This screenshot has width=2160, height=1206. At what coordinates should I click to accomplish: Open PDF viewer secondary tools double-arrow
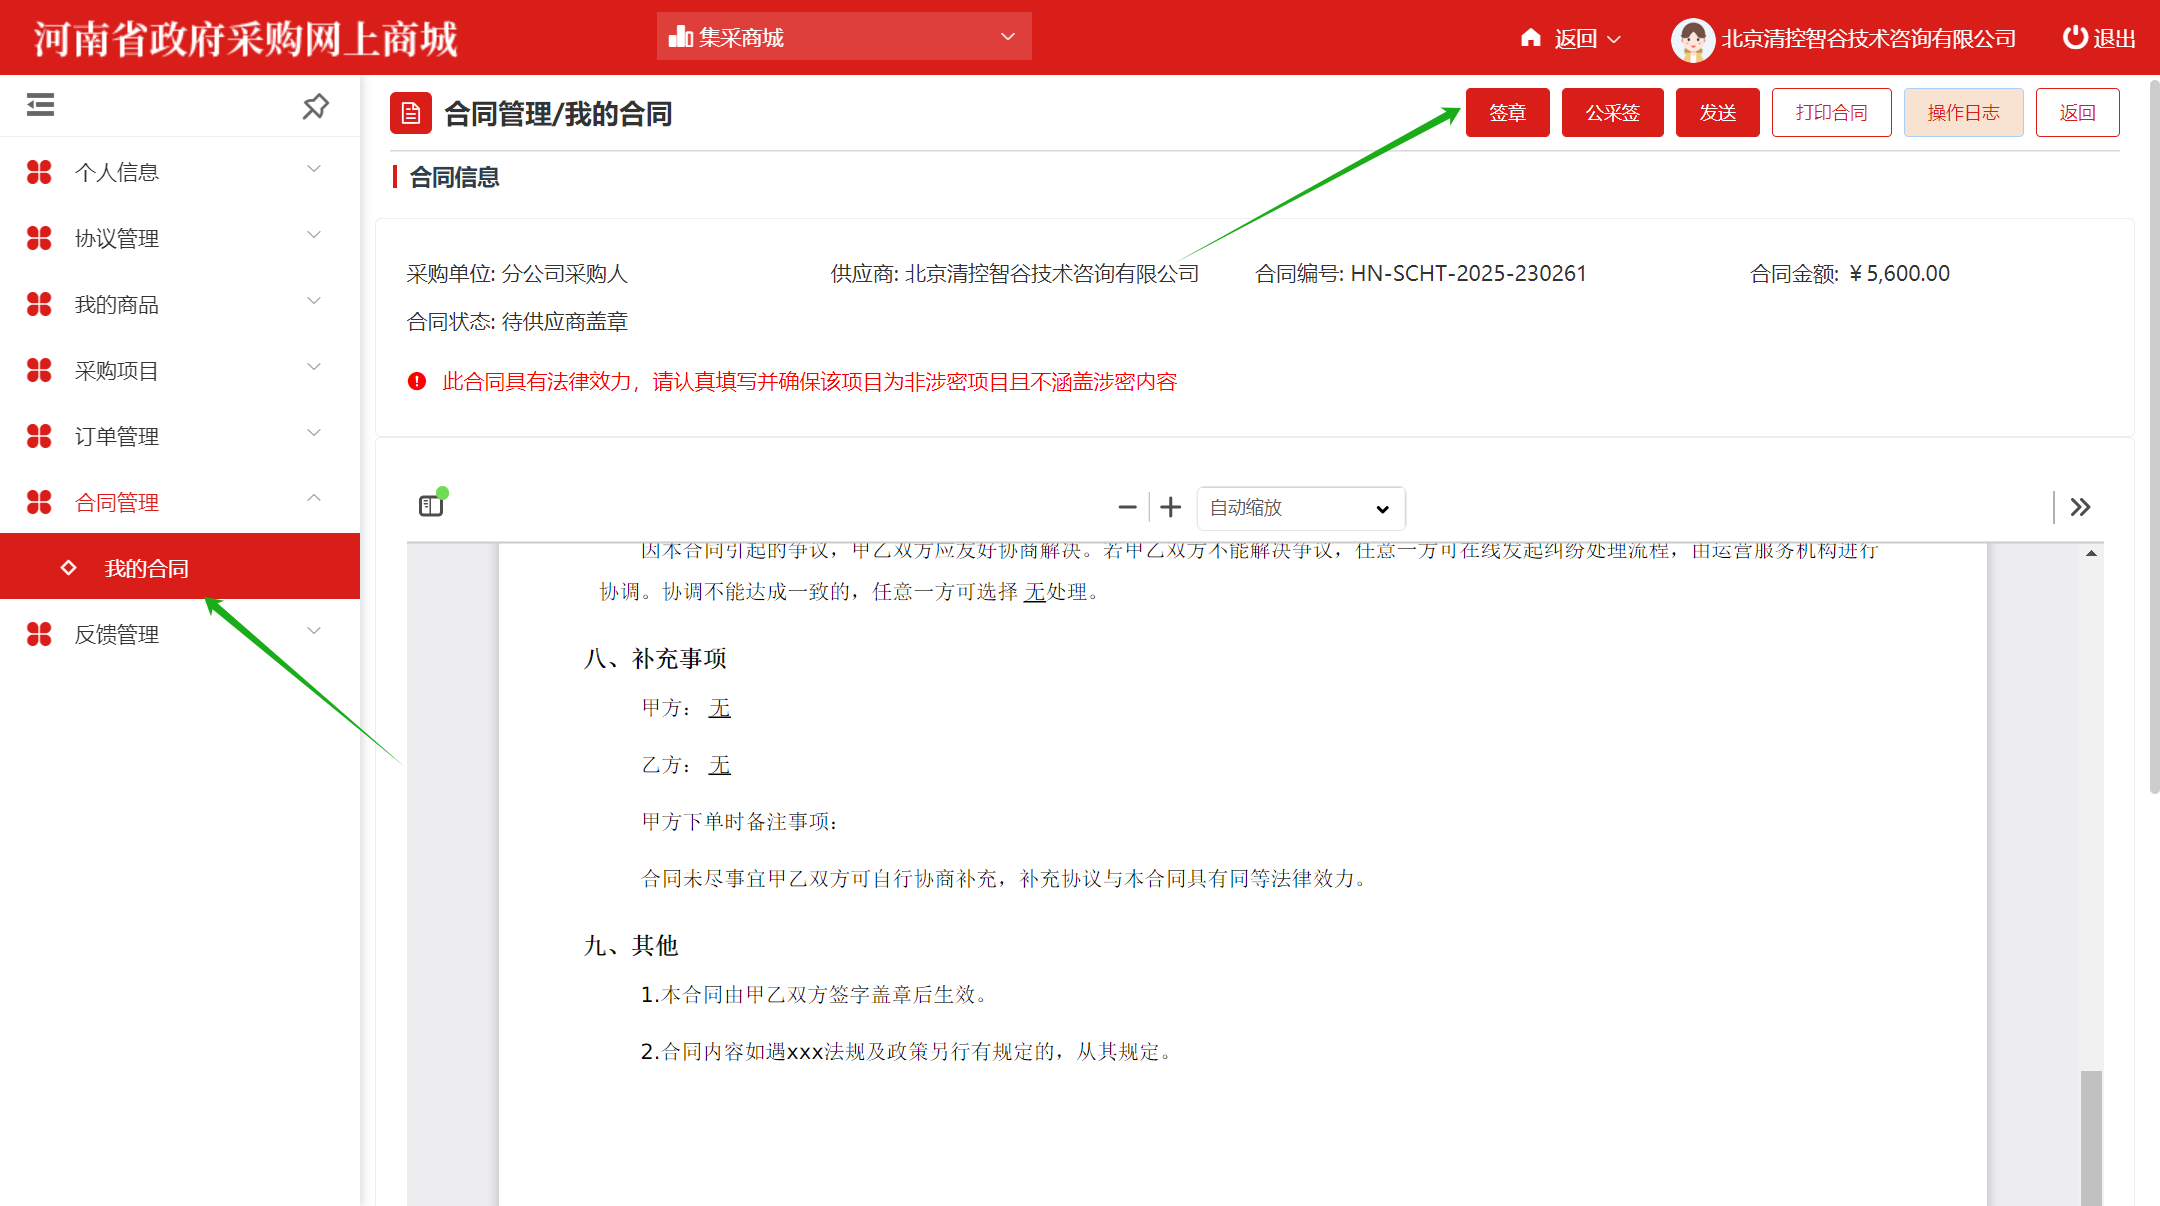click(2080, 507)
